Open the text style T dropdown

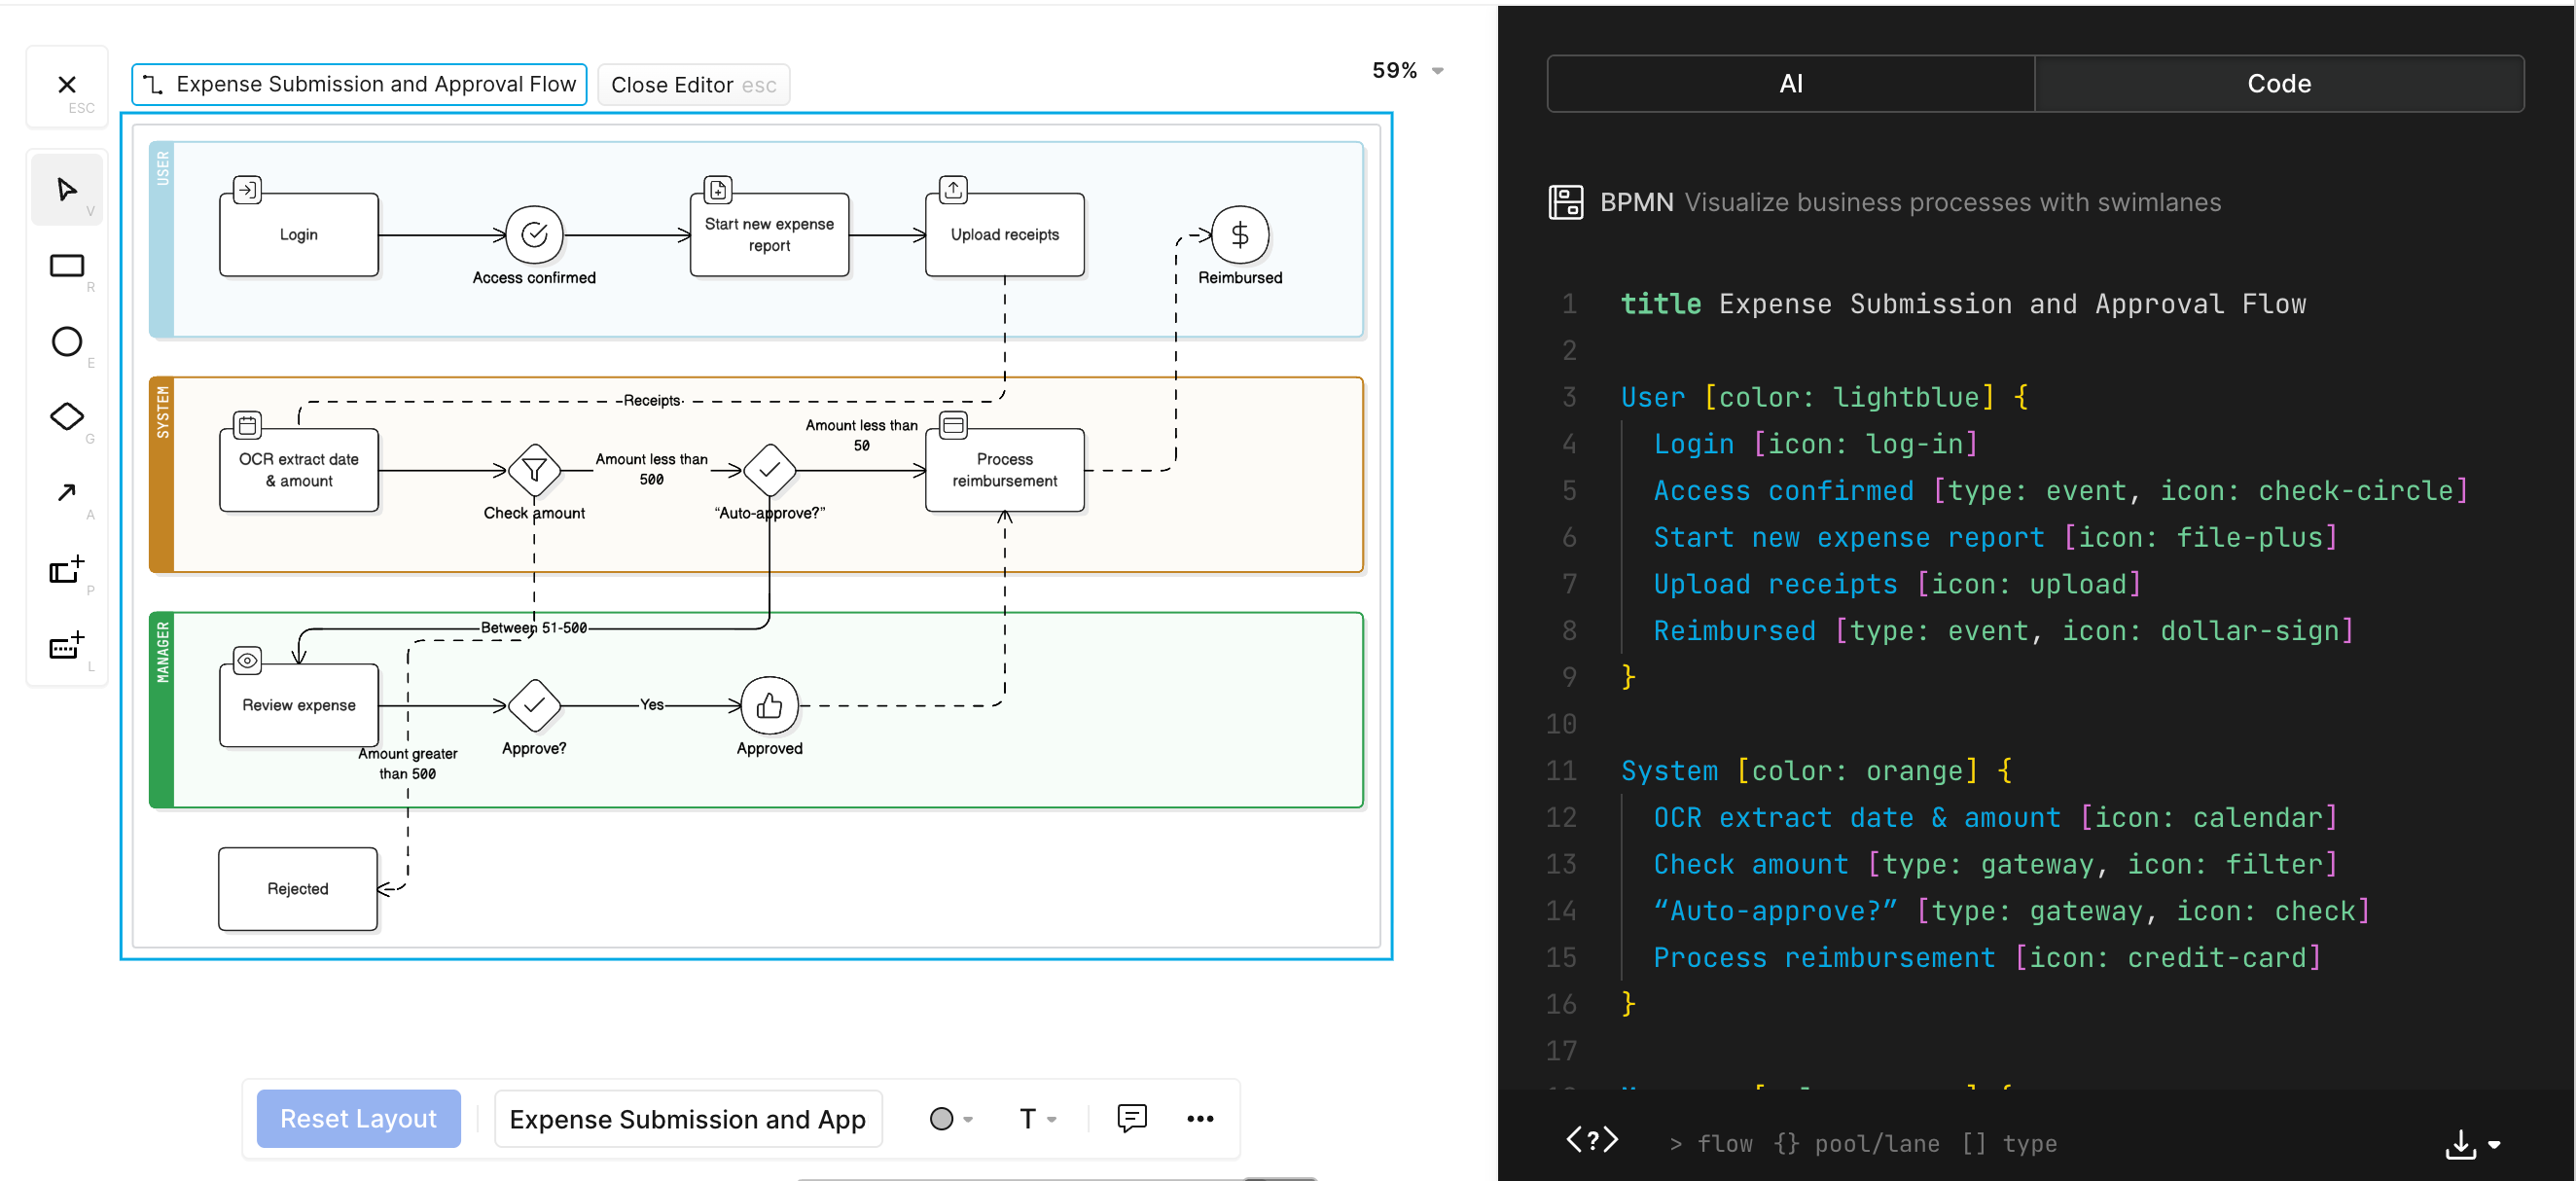click(1037, 1118)
